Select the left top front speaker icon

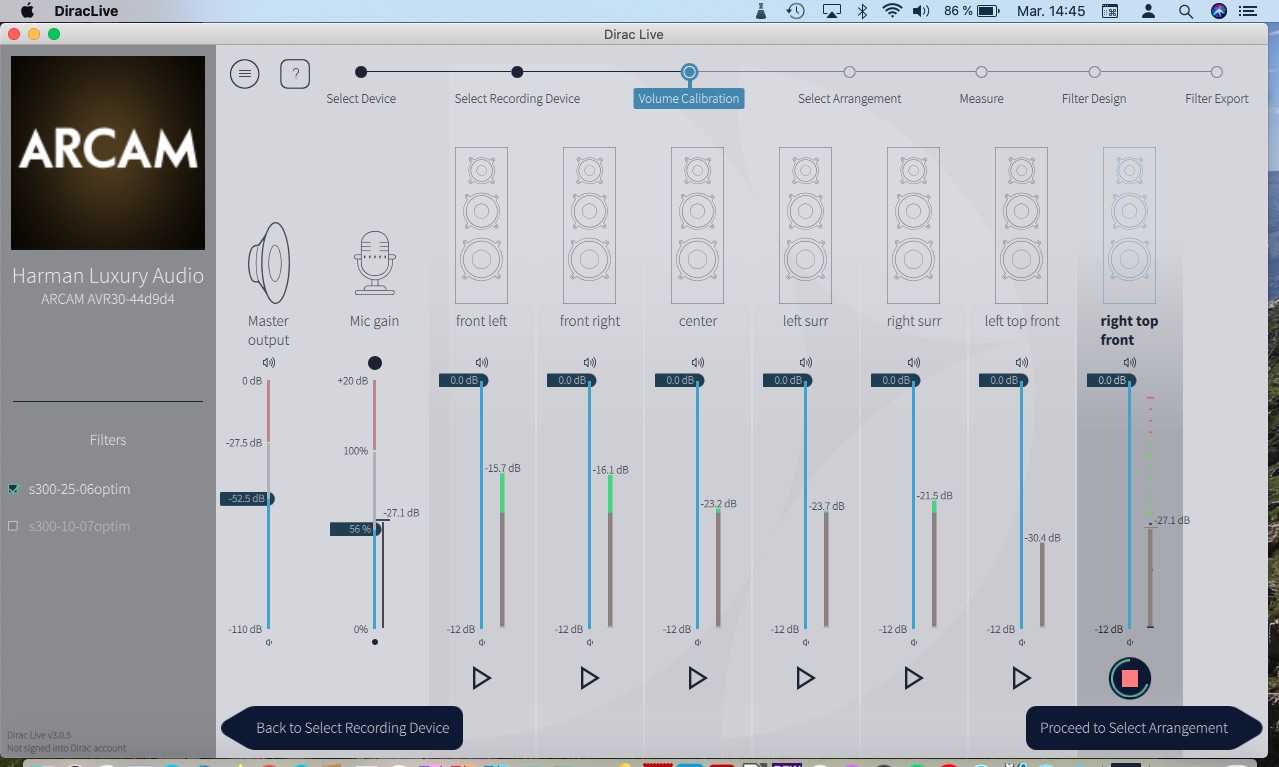pyautogui.click(x=1021, y=225)
